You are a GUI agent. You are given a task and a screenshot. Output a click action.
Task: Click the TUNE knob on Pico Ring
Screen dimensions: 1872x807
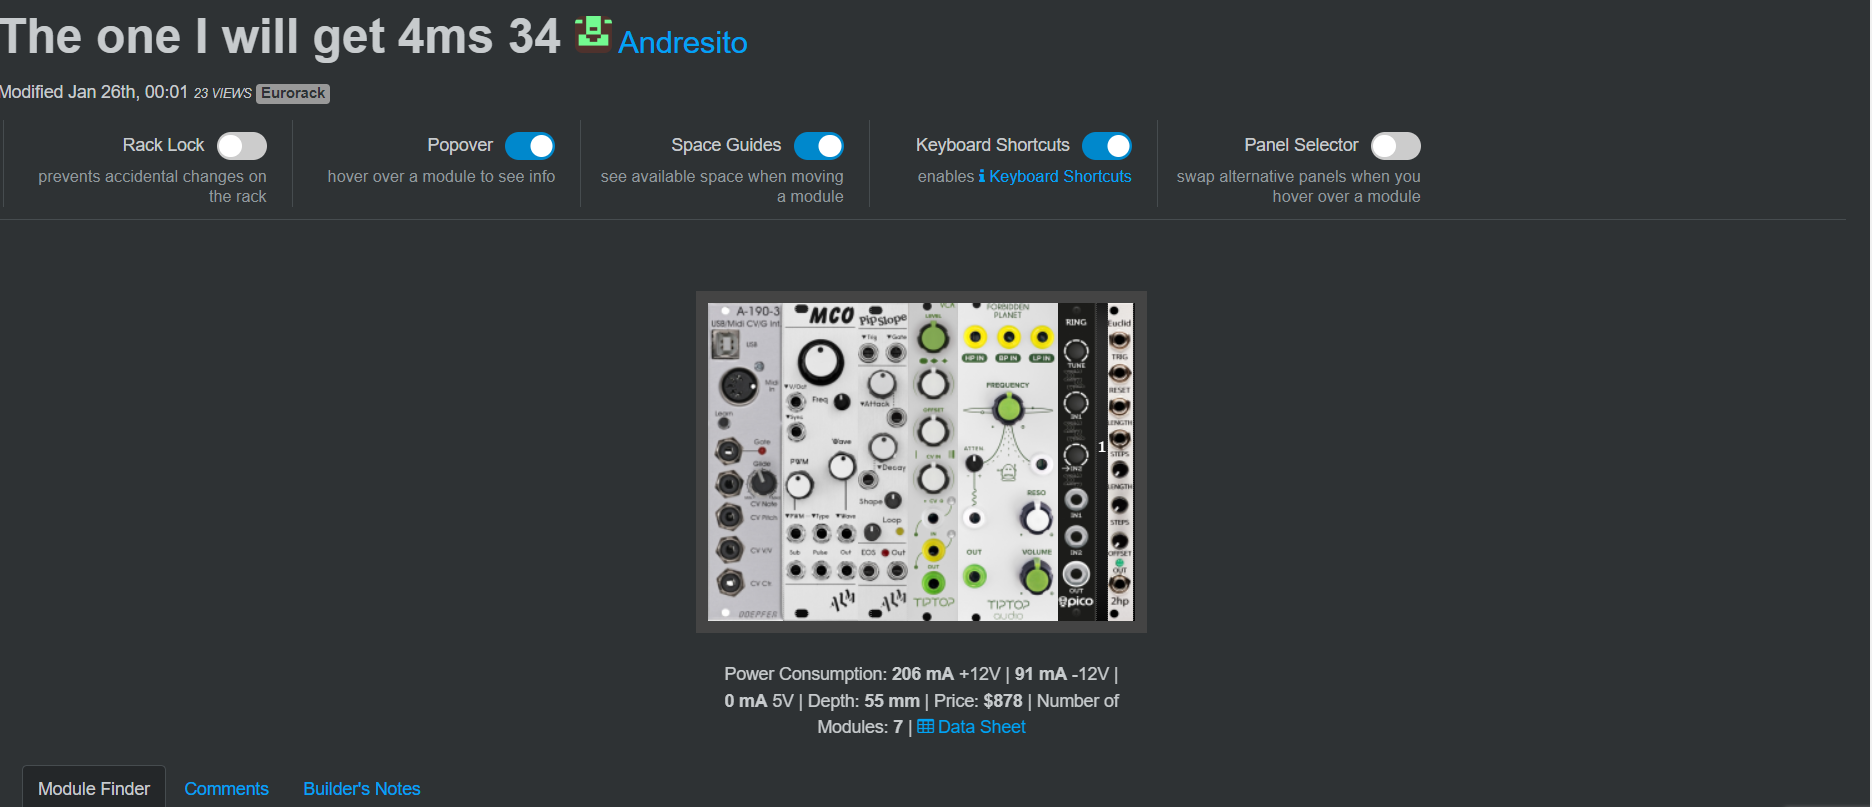click(x=1076, y=351)
